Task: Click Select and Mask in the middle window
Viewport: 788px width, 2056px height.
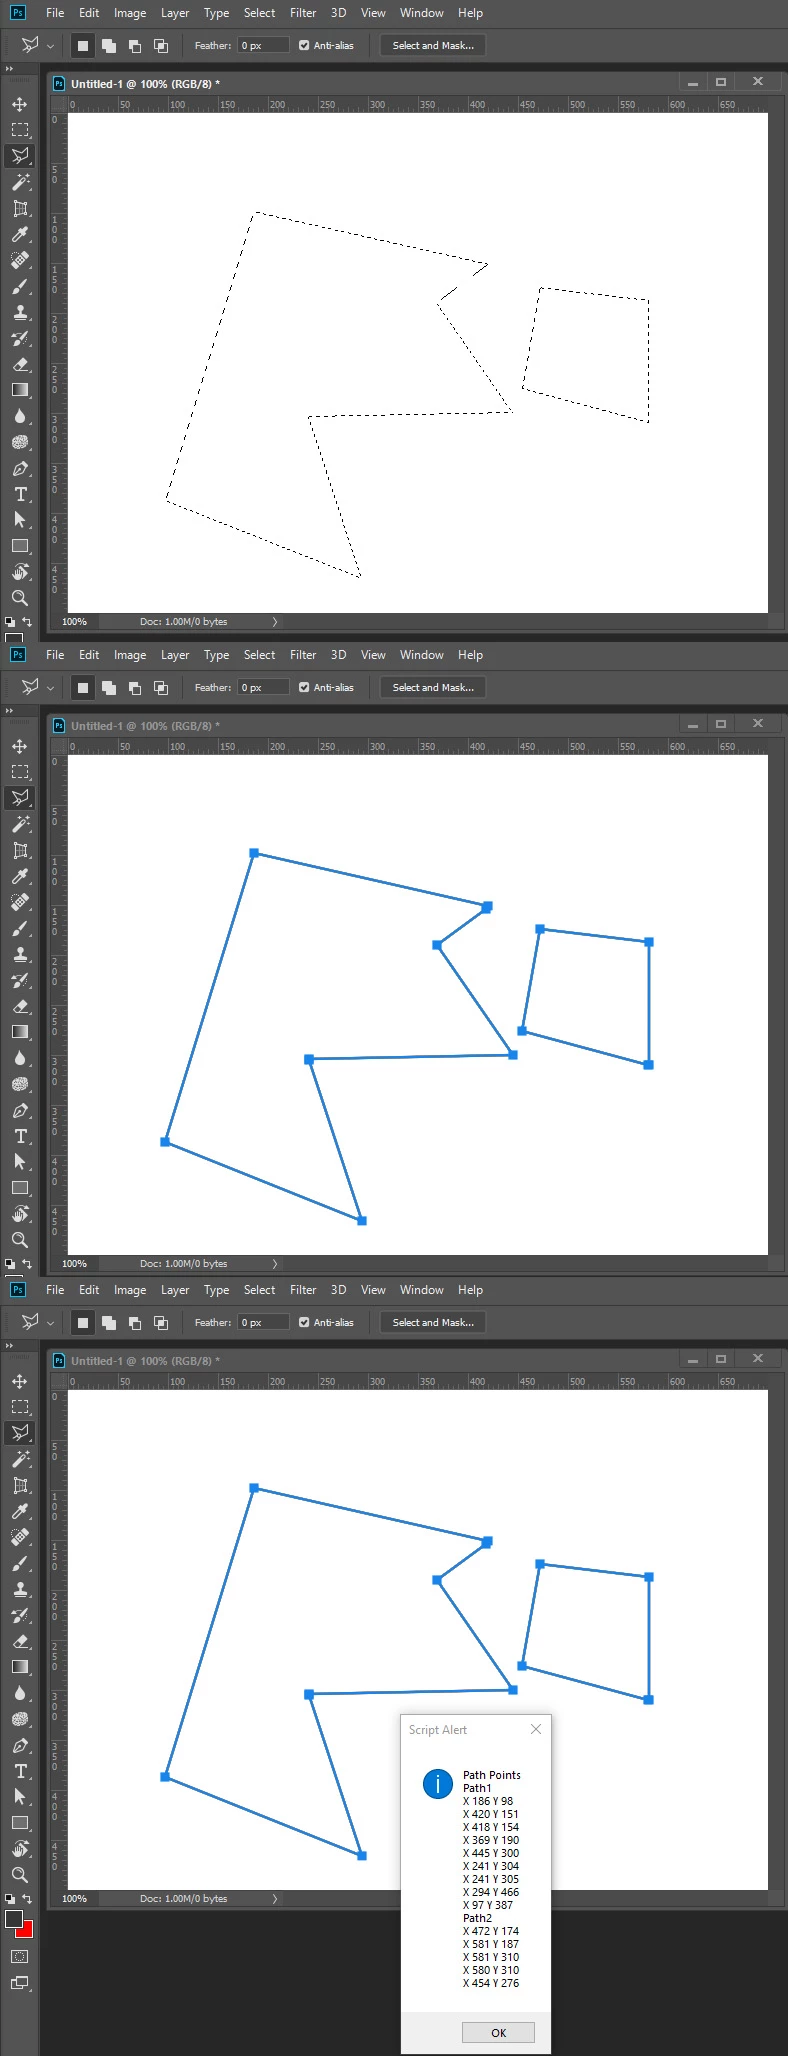Action: 433,687
